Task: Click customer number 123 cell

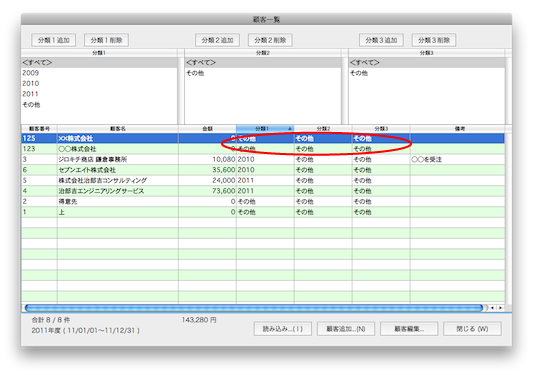Action: coord(39,149)
